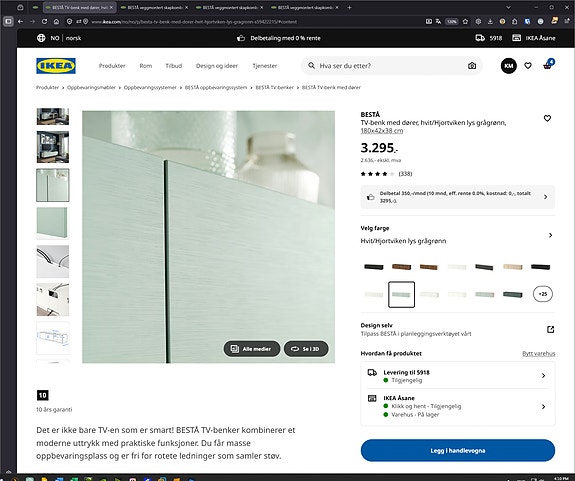Open the Rom menu

click(146, 66)
